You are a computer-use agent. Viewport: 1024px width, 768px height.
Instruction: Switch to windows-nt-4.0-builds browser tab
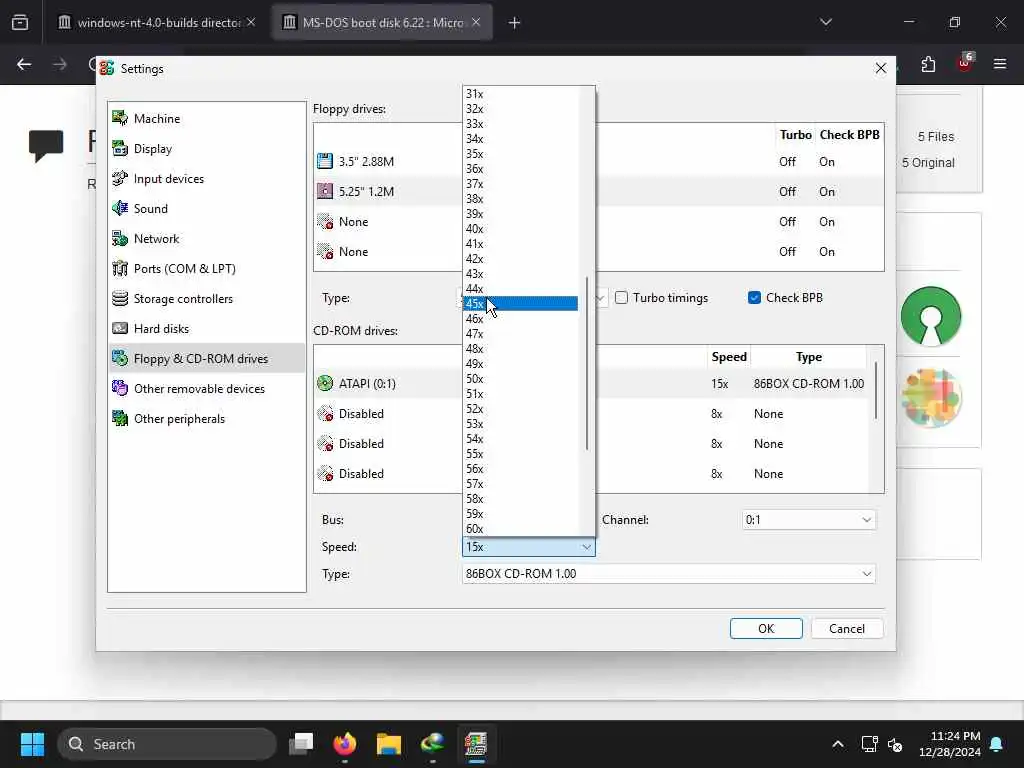click(157, 22)
